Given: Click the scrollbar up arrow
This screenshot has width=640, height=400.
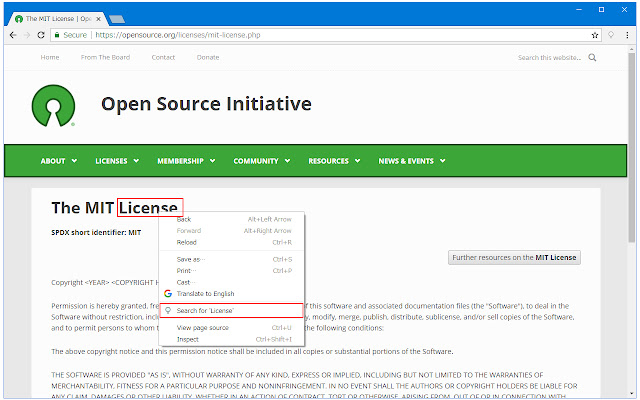Looking at the screenshot, I should (631, 49).
